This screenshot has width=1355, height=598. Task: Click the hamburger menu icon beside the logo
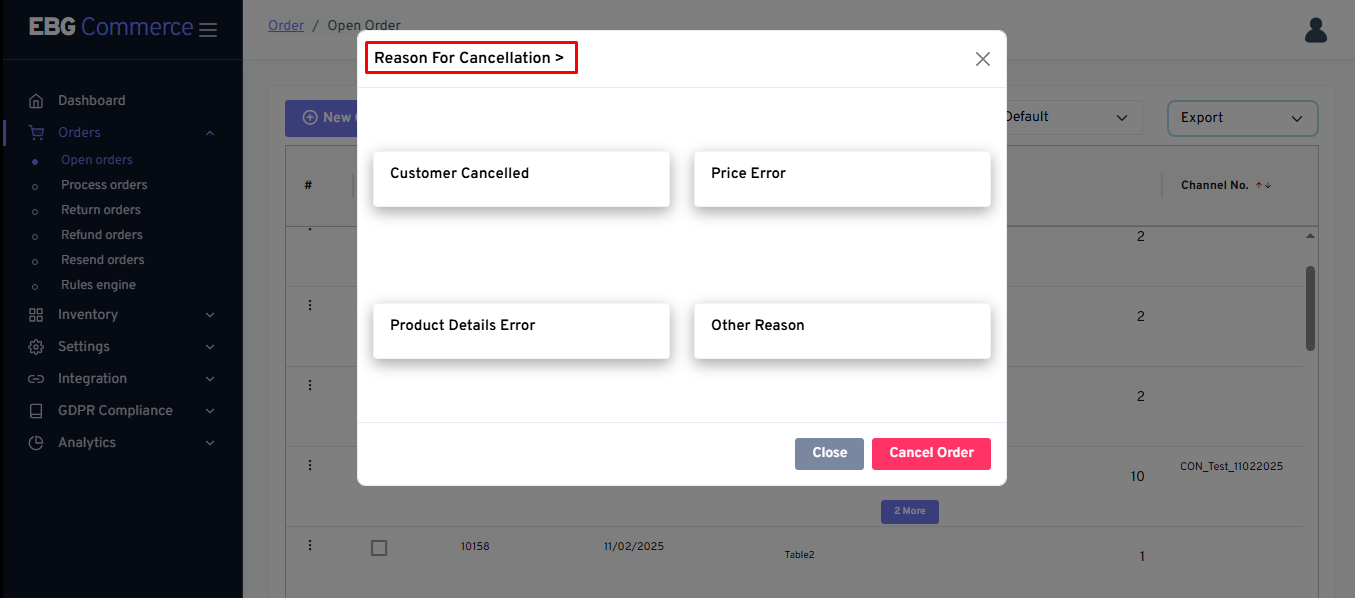[208, 30]
